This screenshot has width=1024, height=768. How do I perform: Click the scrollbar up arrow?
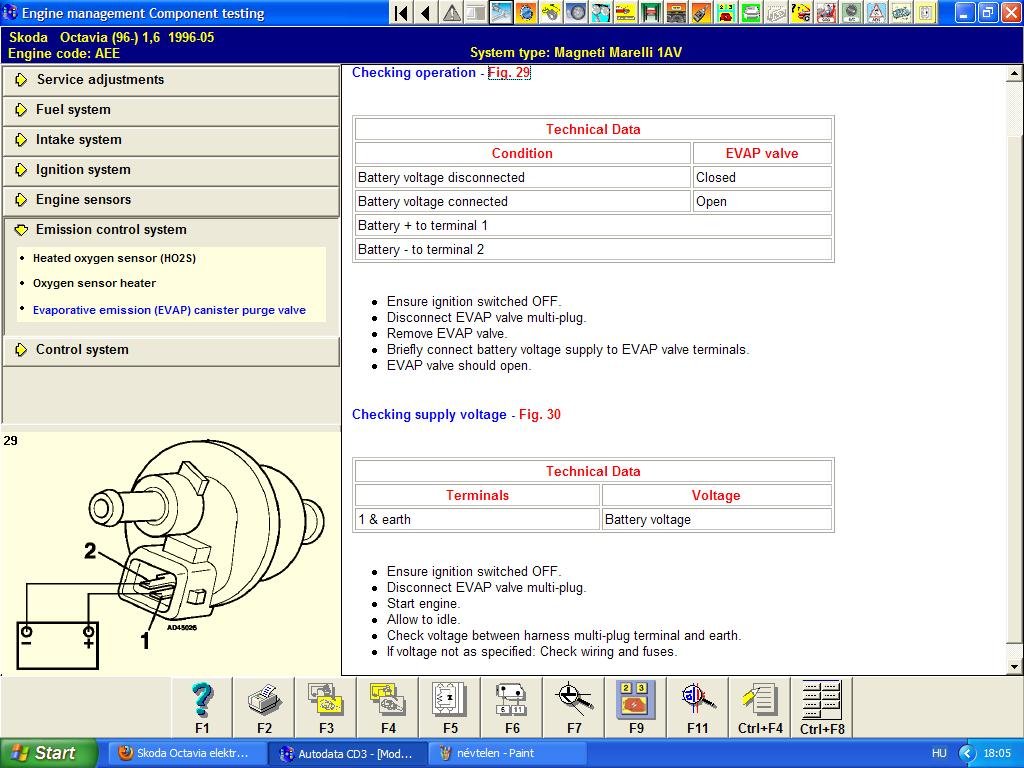1014,72
